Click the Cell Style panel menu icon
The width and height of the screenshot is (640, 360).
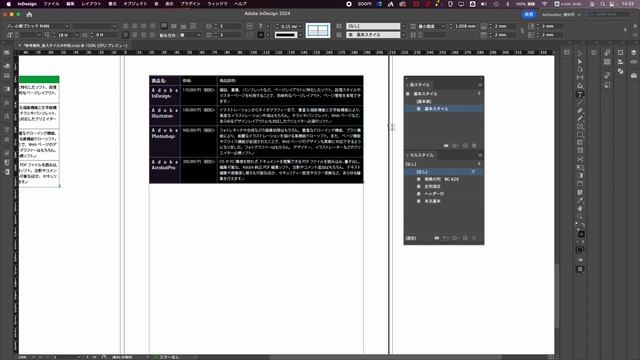480,155
